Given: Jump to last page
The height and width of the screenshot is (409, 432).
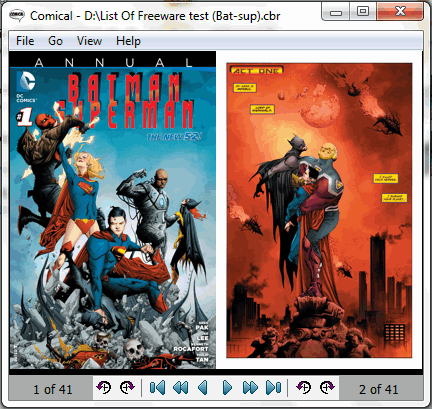Looking at the screenshot, I should tap(273, 388).
